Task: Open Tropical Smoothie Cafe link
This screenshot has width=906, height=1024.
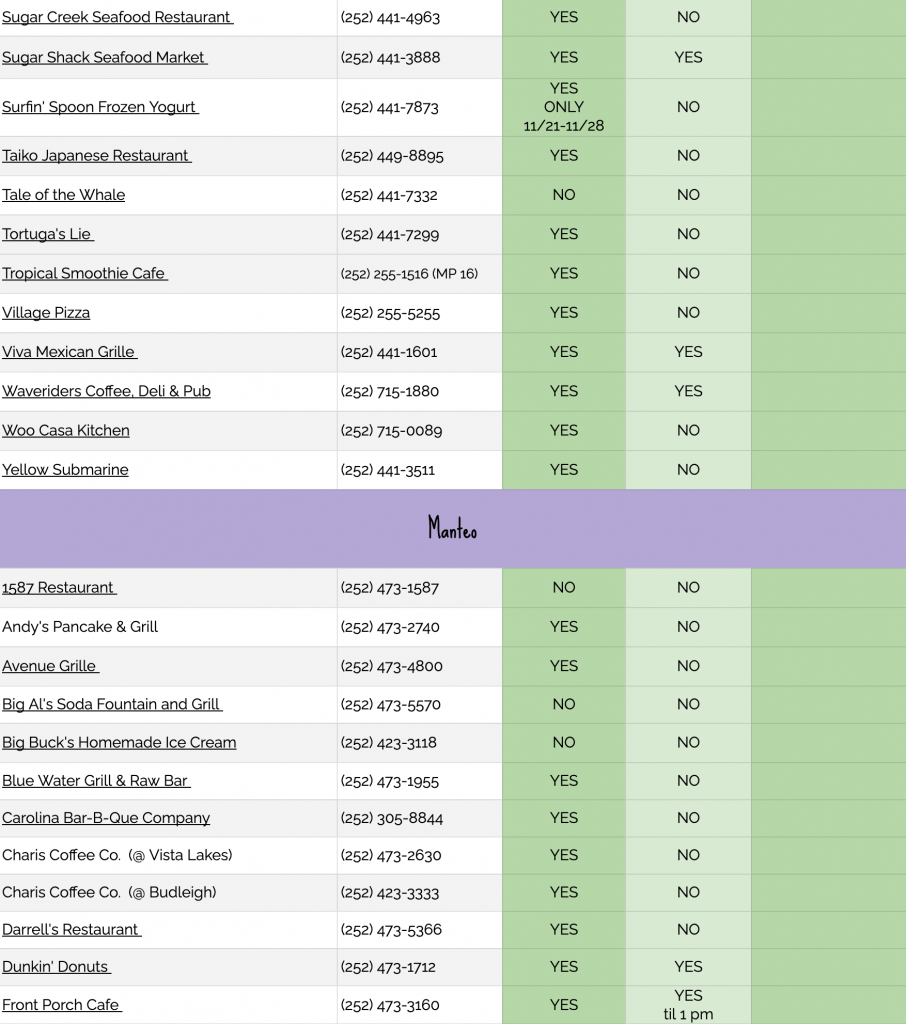Action: 84,274
